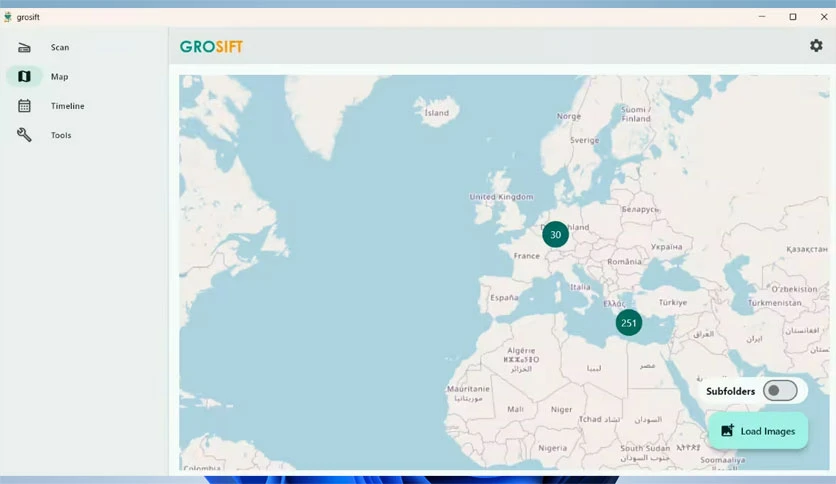
Task: Click the Ísland map label
Action: tap(436, 113)
